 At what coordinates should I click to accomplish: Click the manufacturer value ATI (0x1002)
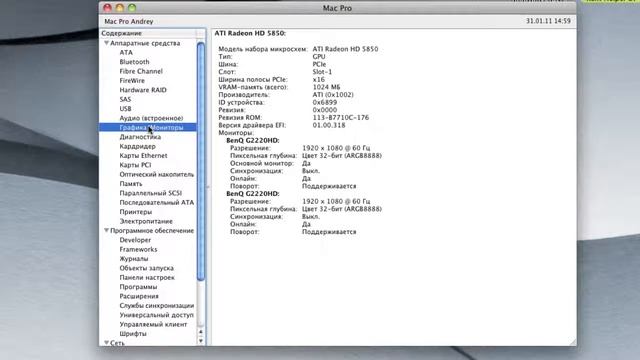(x=333, y=95)
